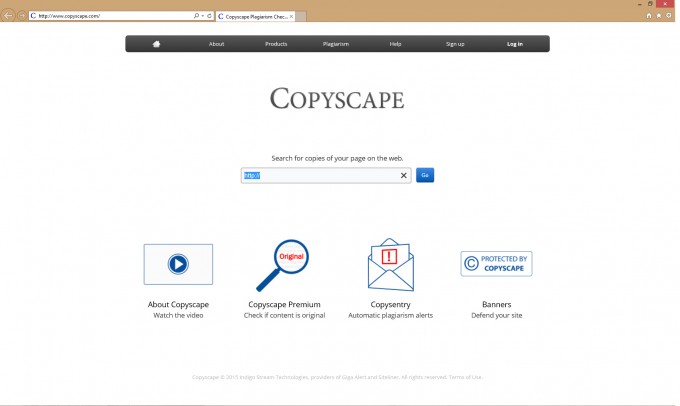Open the Banners link

click(497, 304)
